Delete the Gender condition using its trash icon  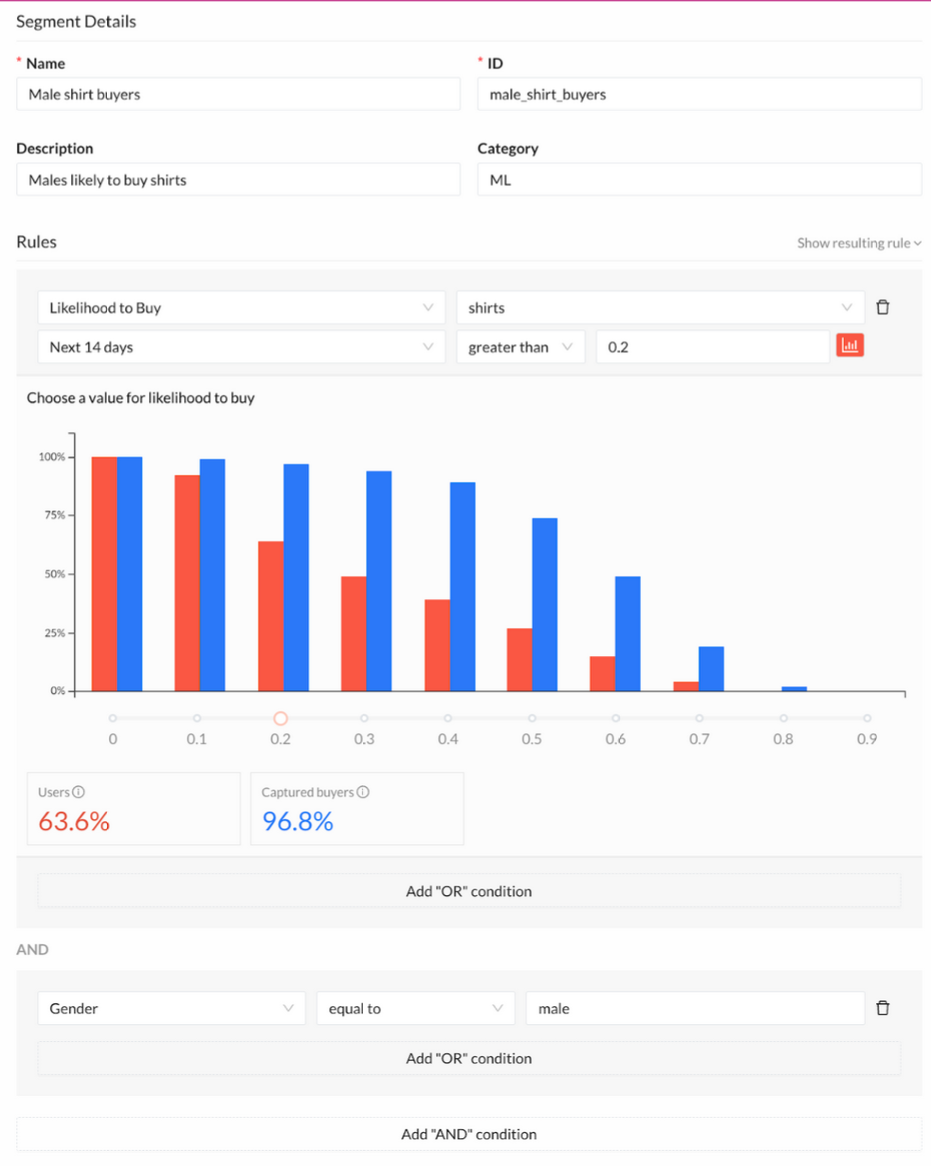[883, 1008]
